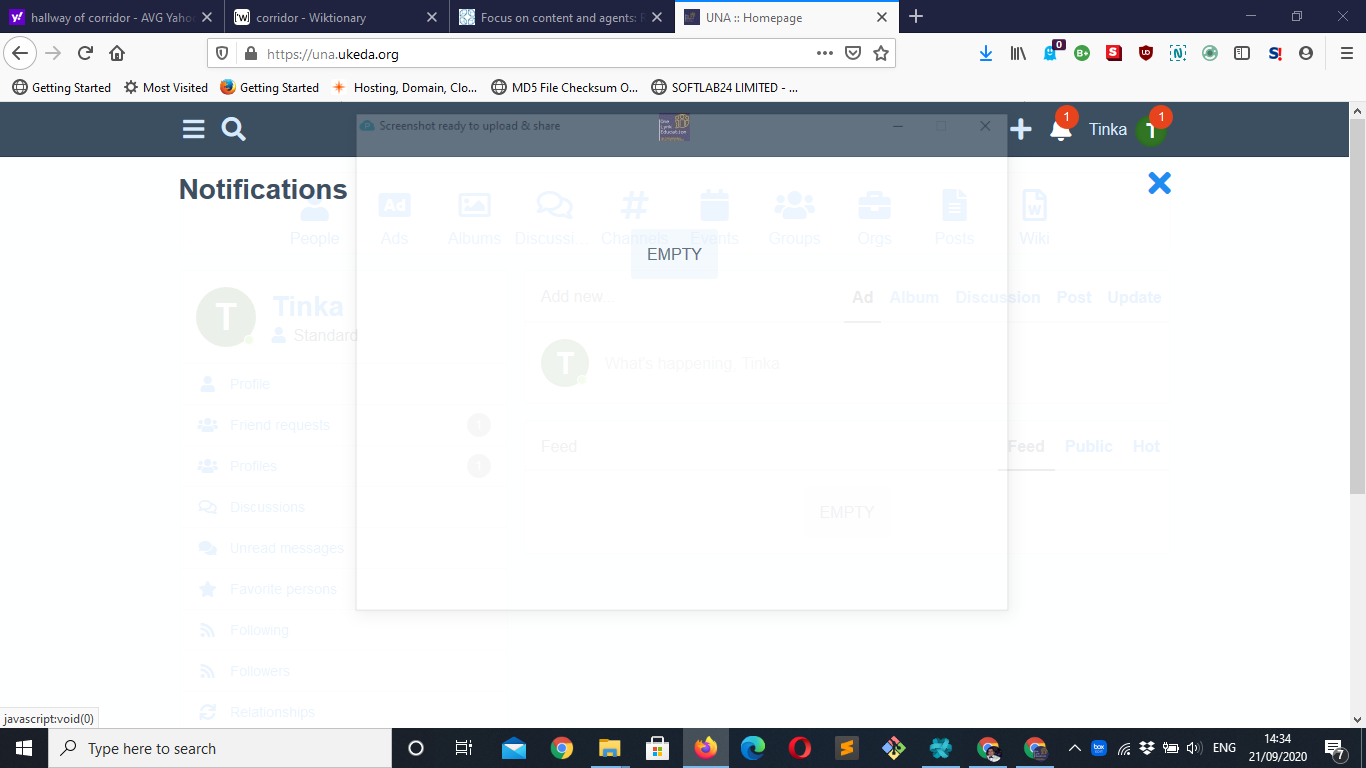Open the Firefox application menu
1366x768 pixels.
point(1346,54)
